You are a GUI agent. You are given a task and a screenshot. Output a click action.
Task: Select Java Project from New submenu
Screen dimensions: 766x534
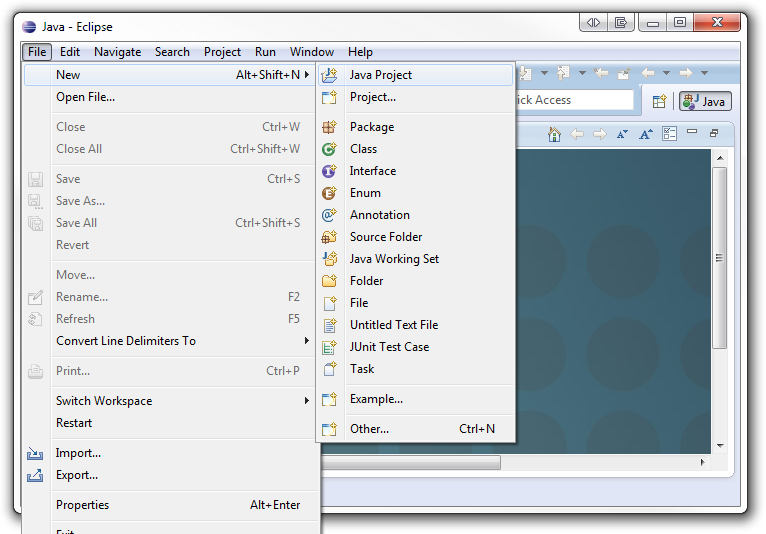416,75
